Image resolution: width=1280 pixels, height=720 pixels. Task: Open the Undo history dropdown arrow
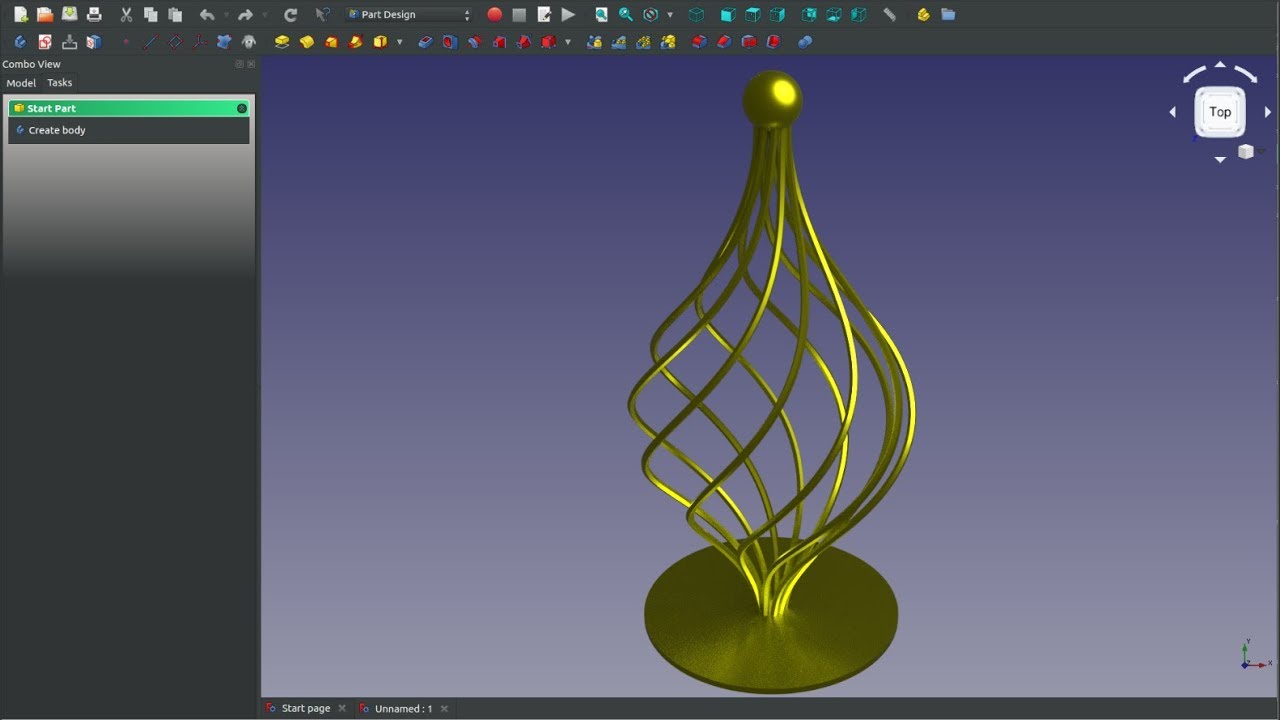click(x=225, y=15)
